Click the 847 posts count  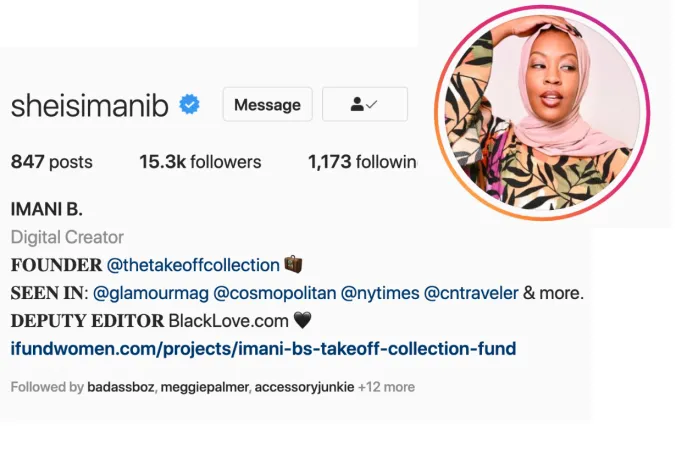click(x=52, y=162)
